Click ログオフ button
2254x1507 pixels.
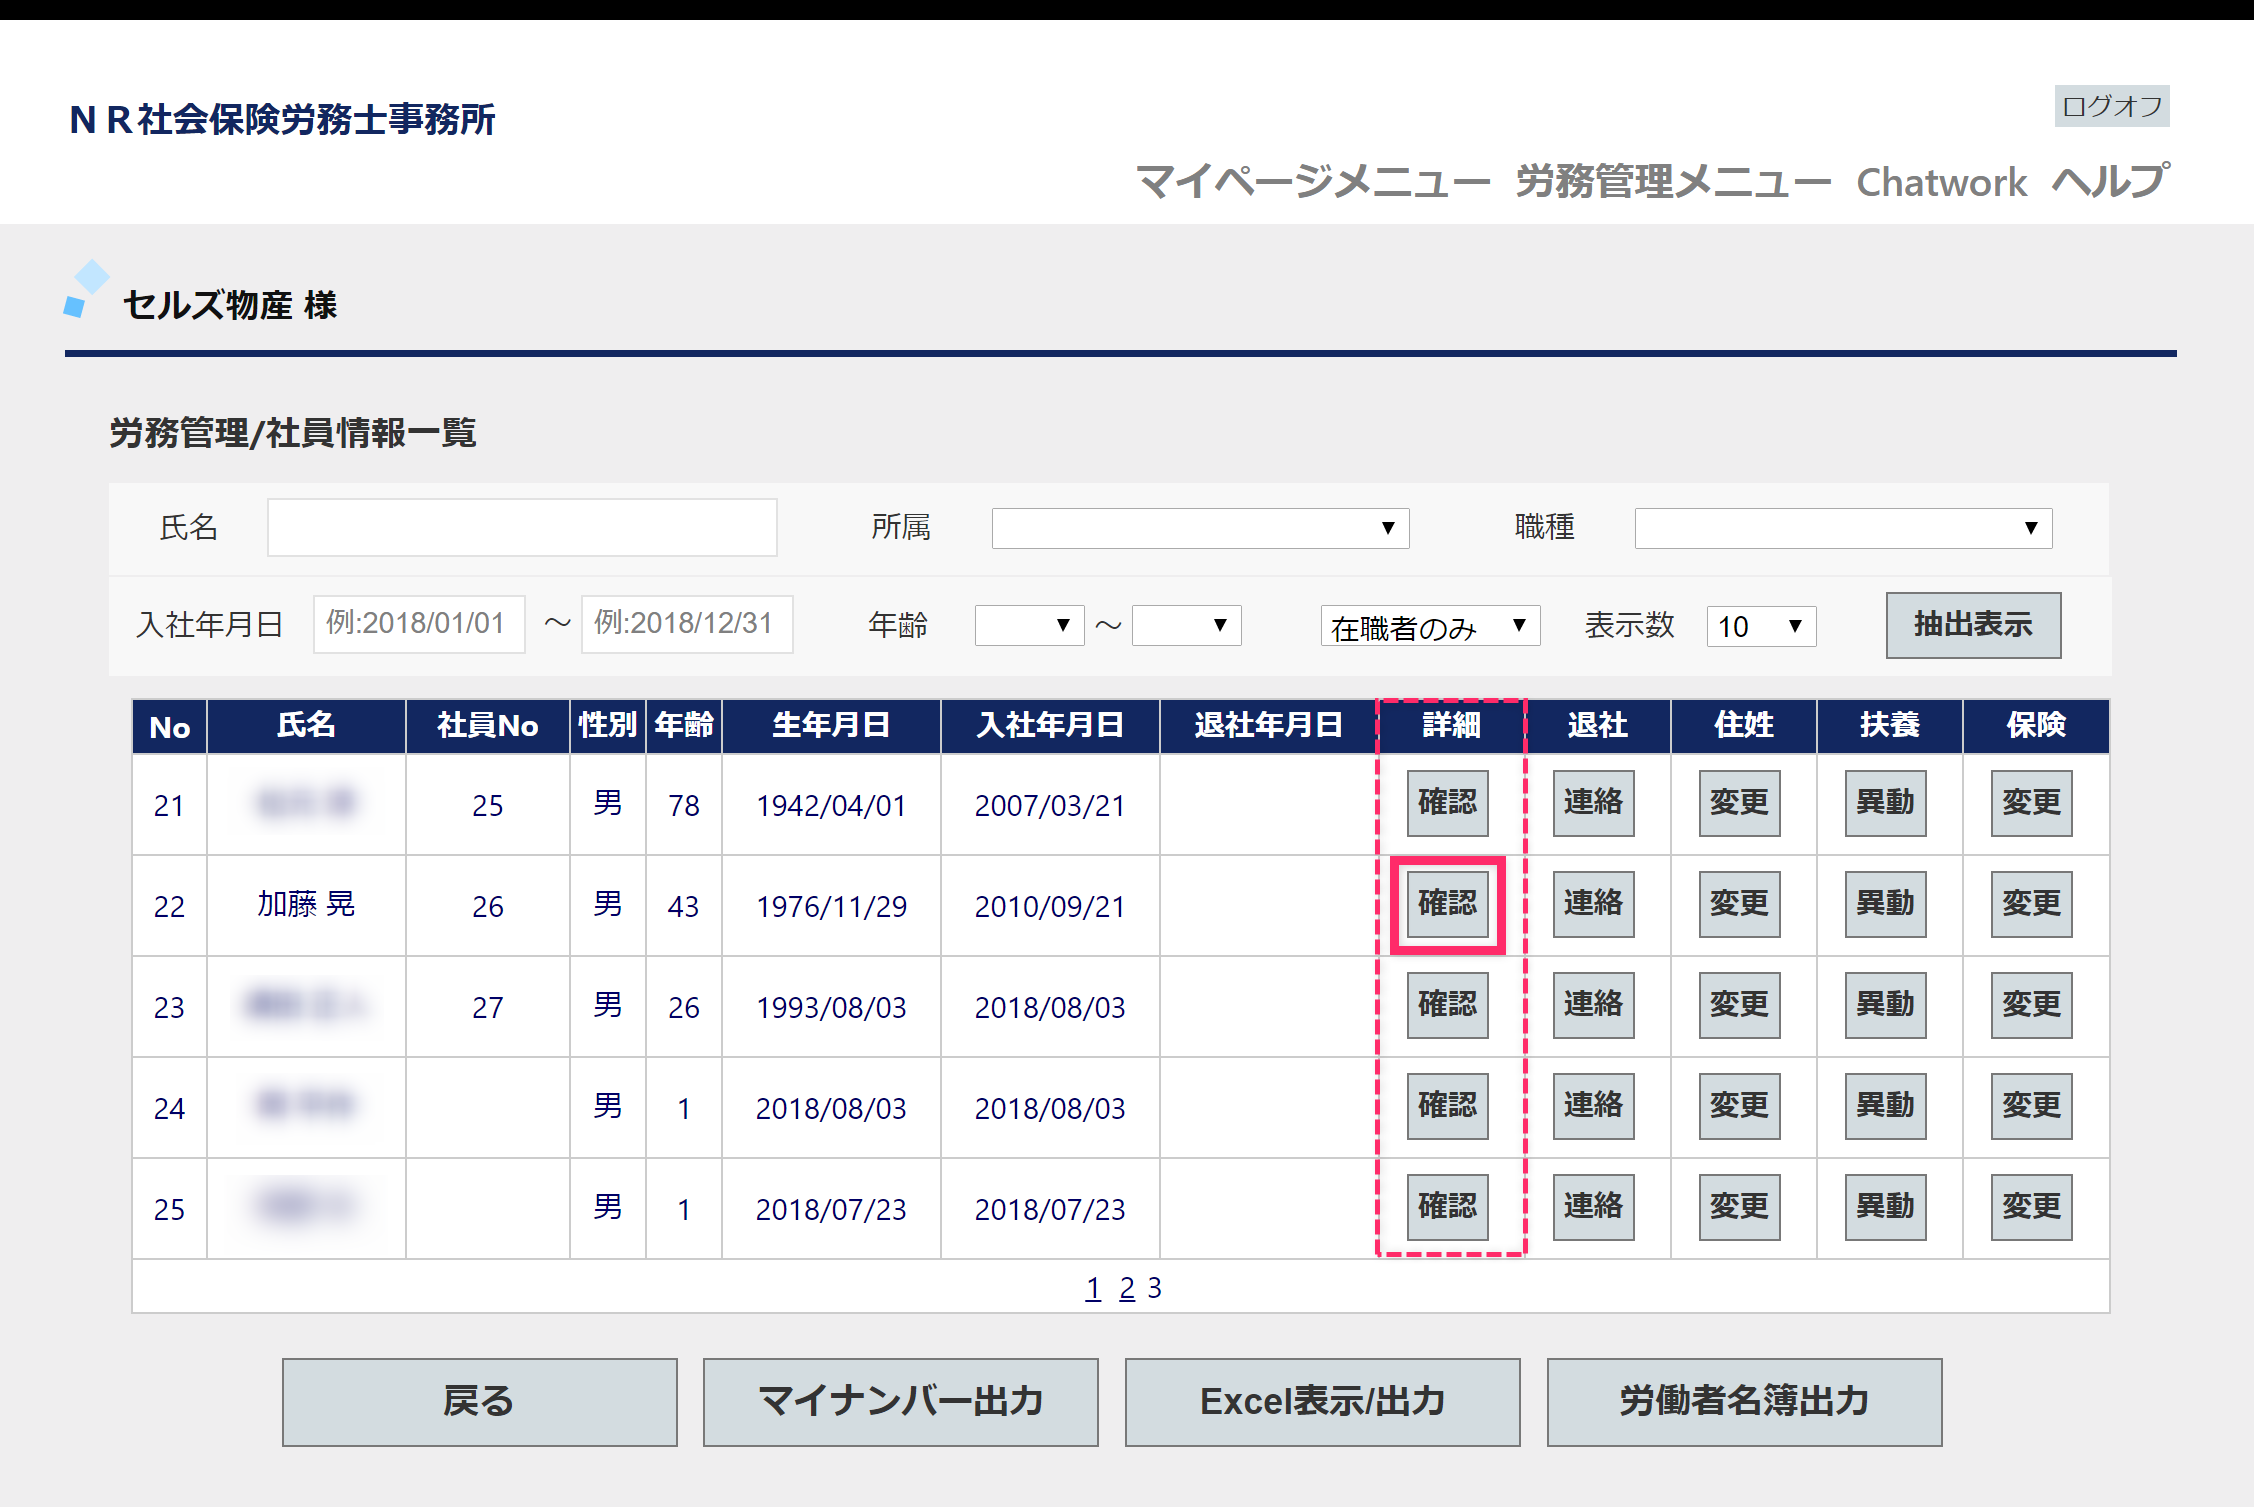pos(2111,106)
